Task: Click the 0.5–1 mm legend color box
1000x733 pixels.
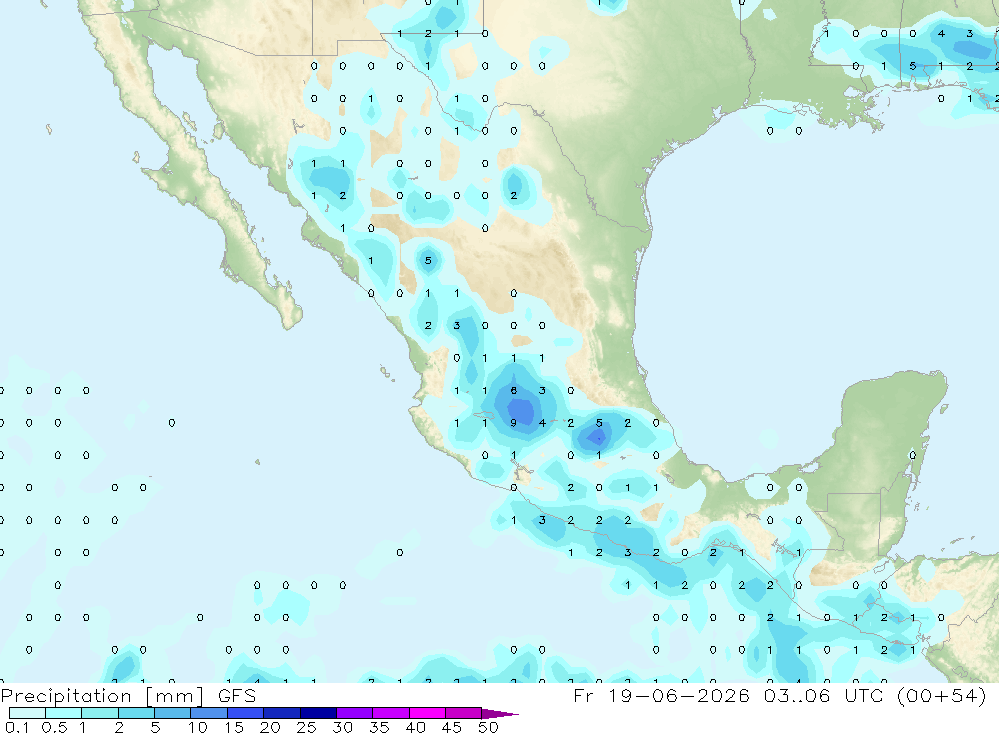Action: click(64, 713)
